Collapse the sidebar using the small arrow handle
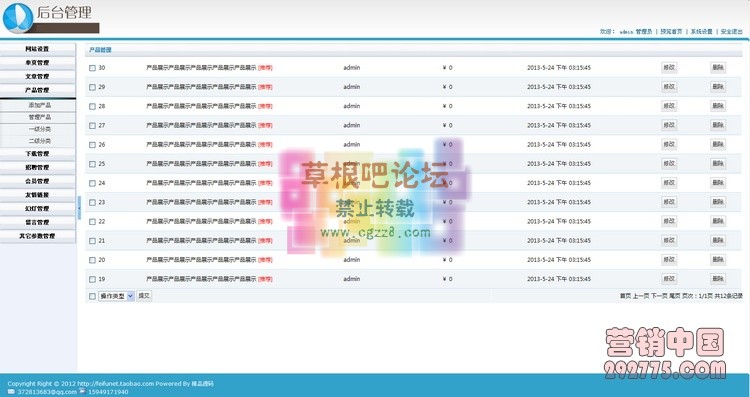 (79, 208)
